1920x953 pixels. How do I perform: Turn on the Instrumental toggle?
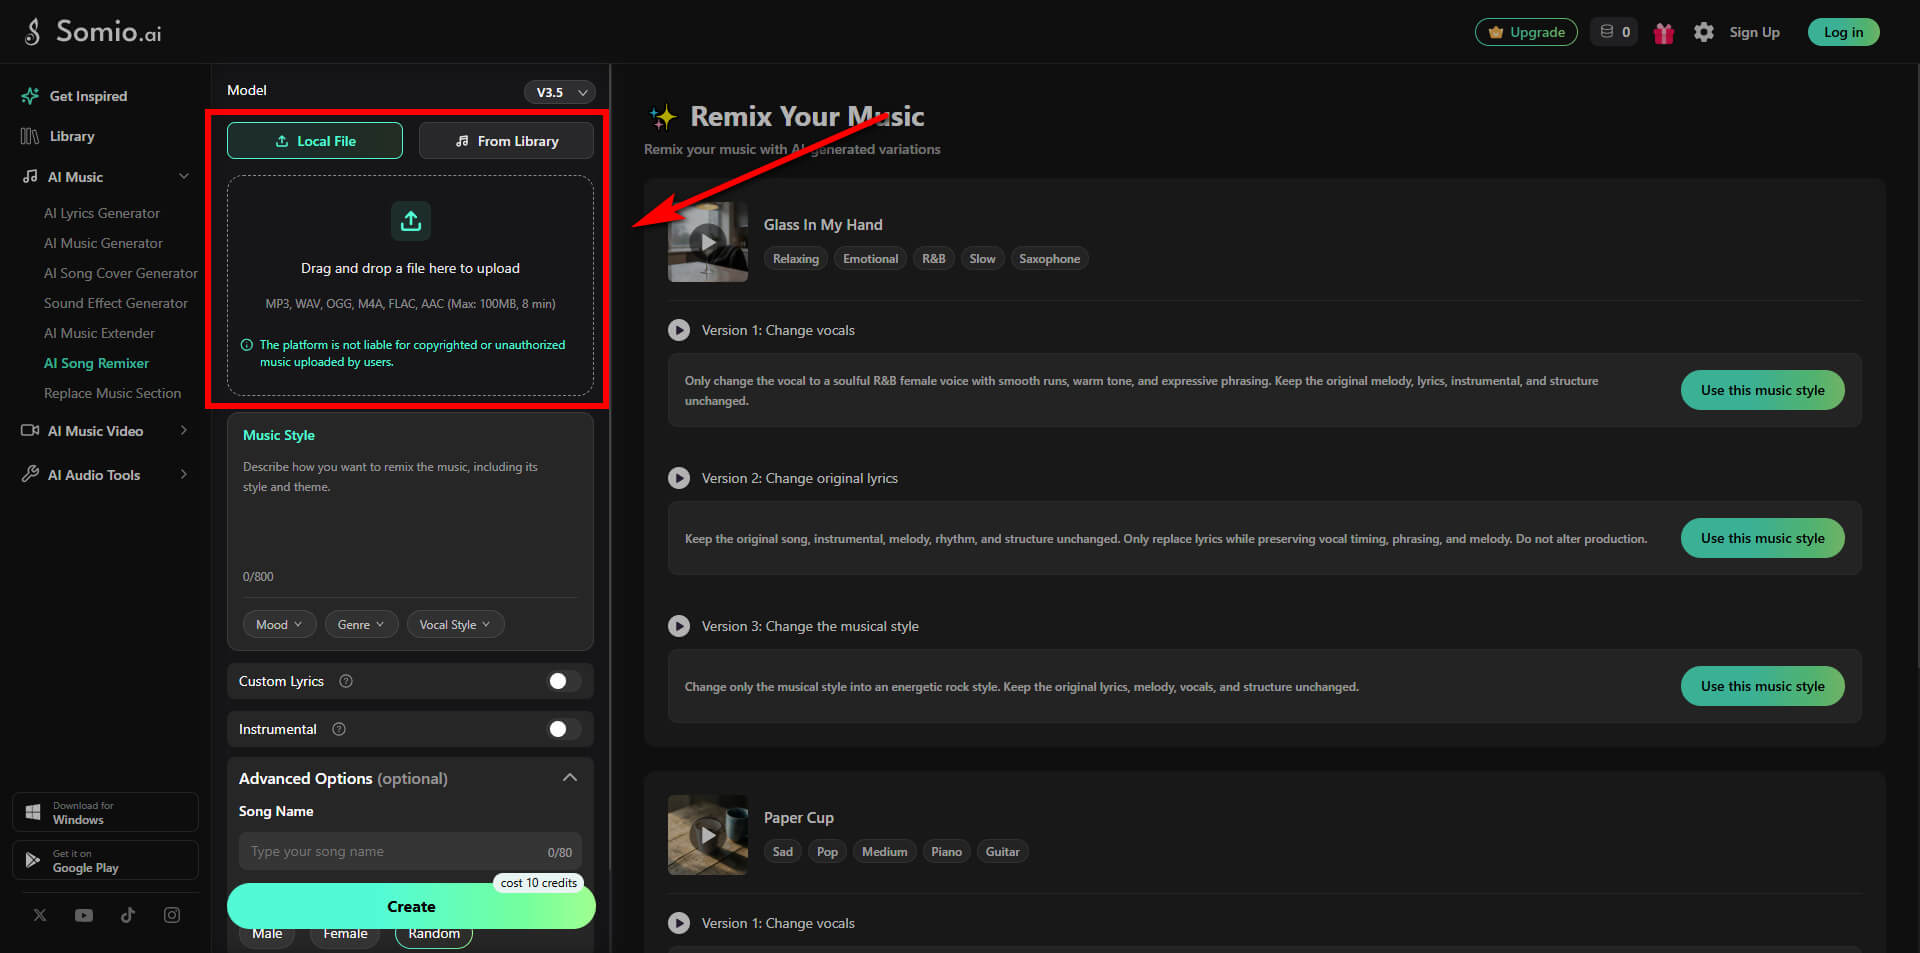pyautogui.click(x=564, y=729)
